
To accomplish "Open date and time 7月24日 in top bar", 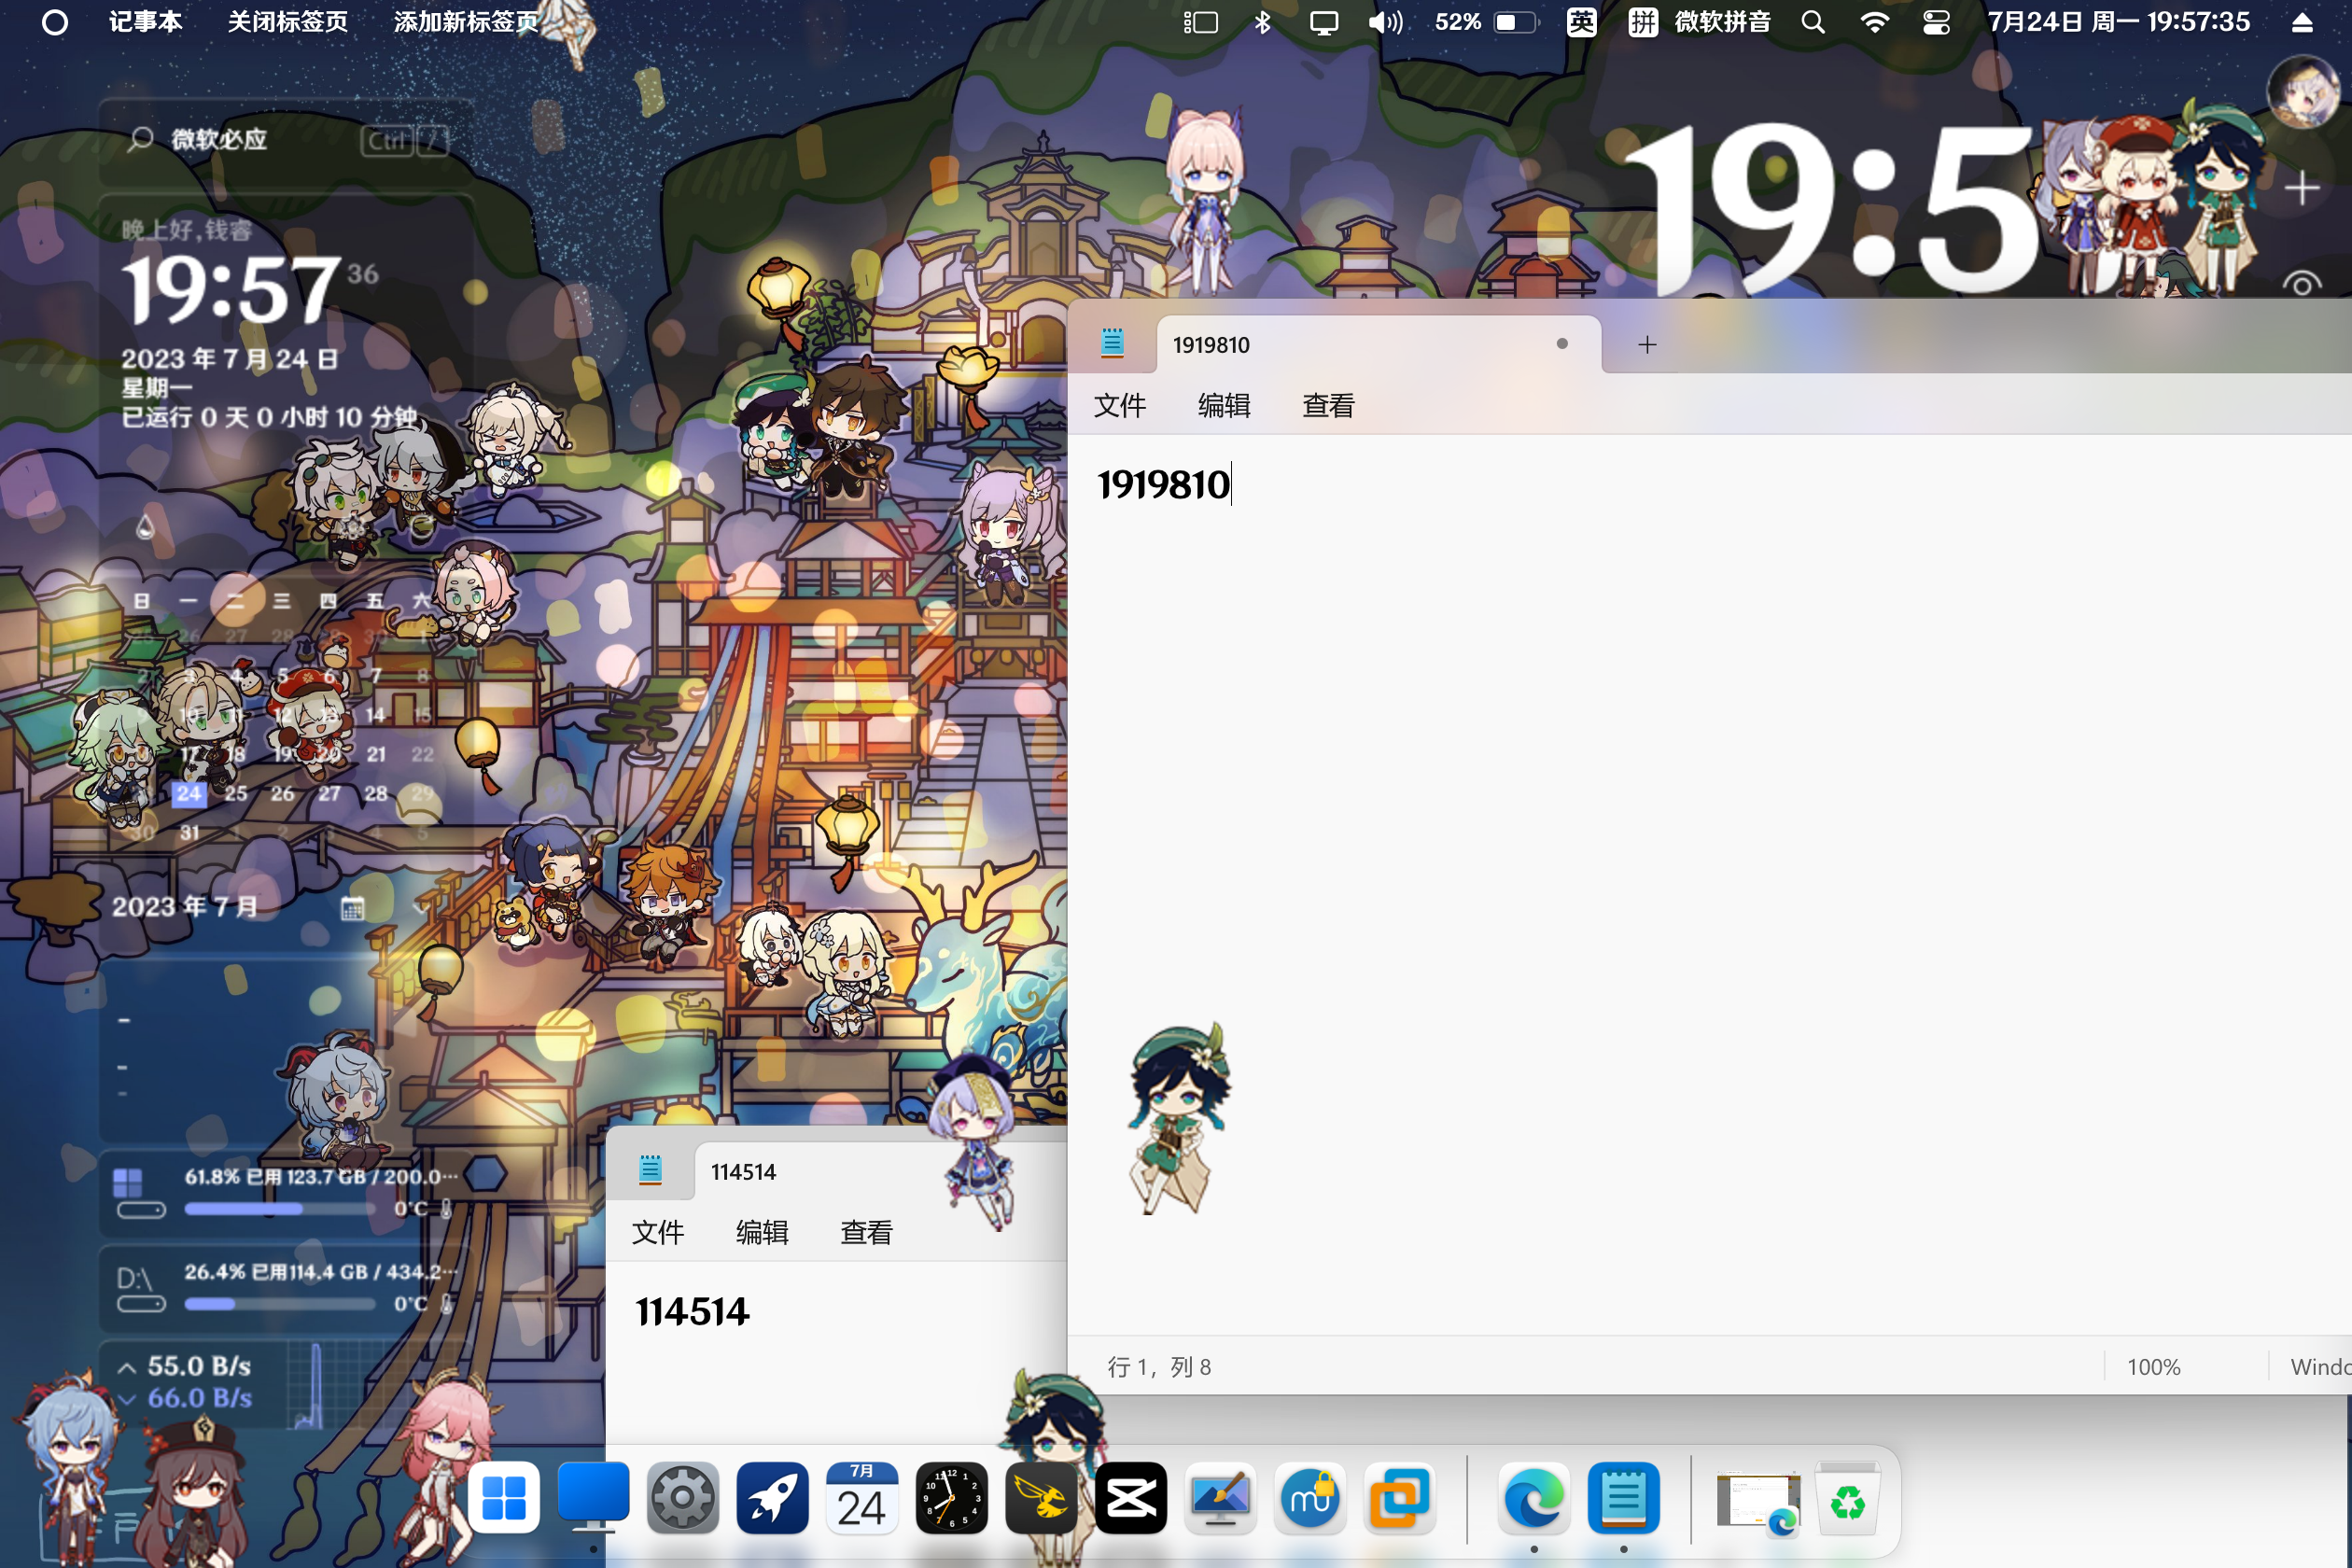I will click(x=2118, y=22).
